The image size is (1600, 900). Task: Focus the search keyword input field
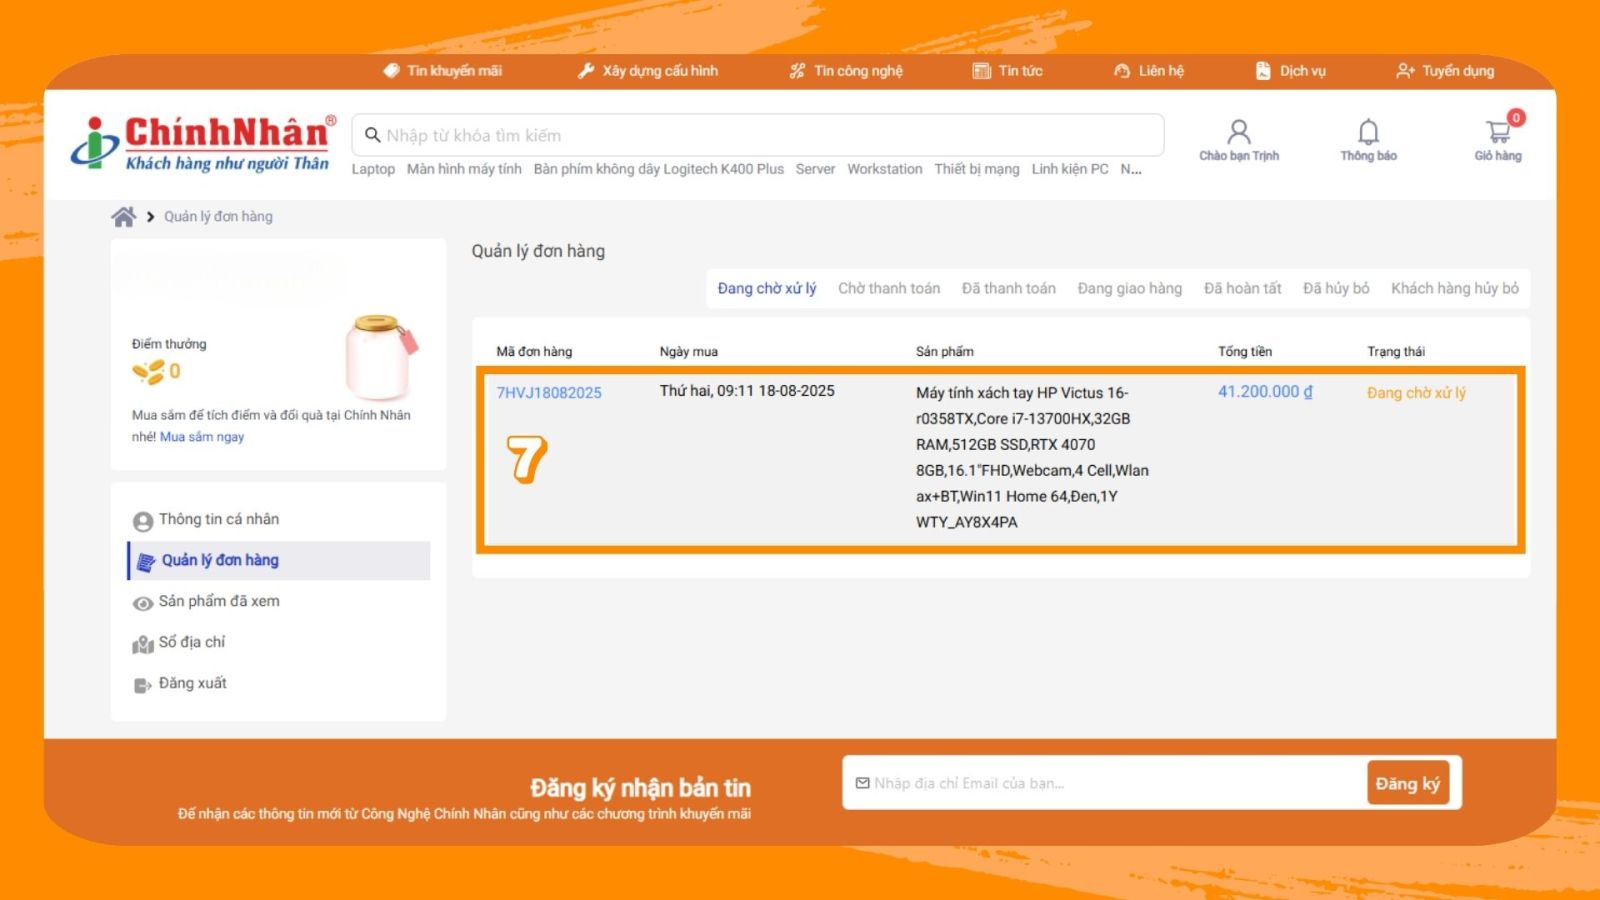coord(758,135)
